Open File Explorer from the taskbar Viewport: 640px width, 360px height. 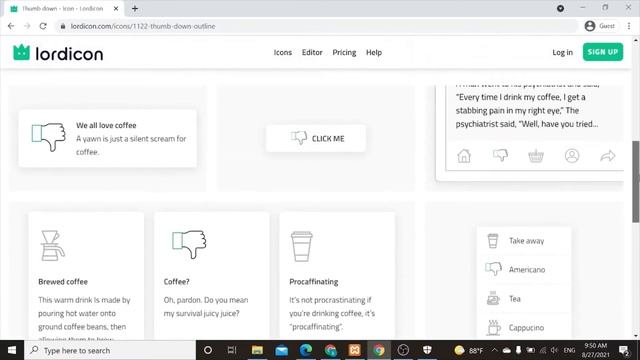click(257, 350)
